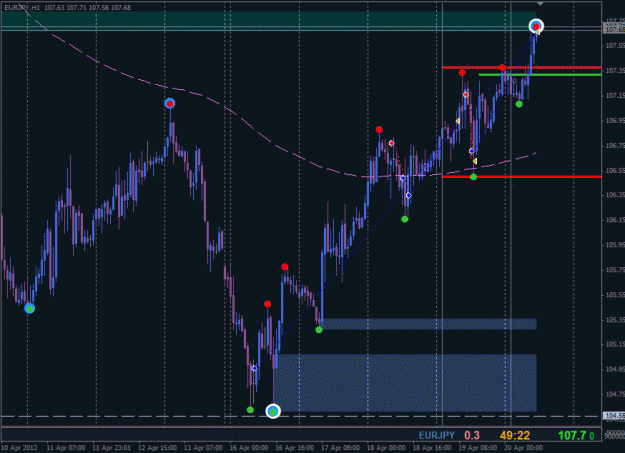The width and height of the screenshot is (625, 453).
Task: Click the 106.95 price scale label
Action: point(615,120)
